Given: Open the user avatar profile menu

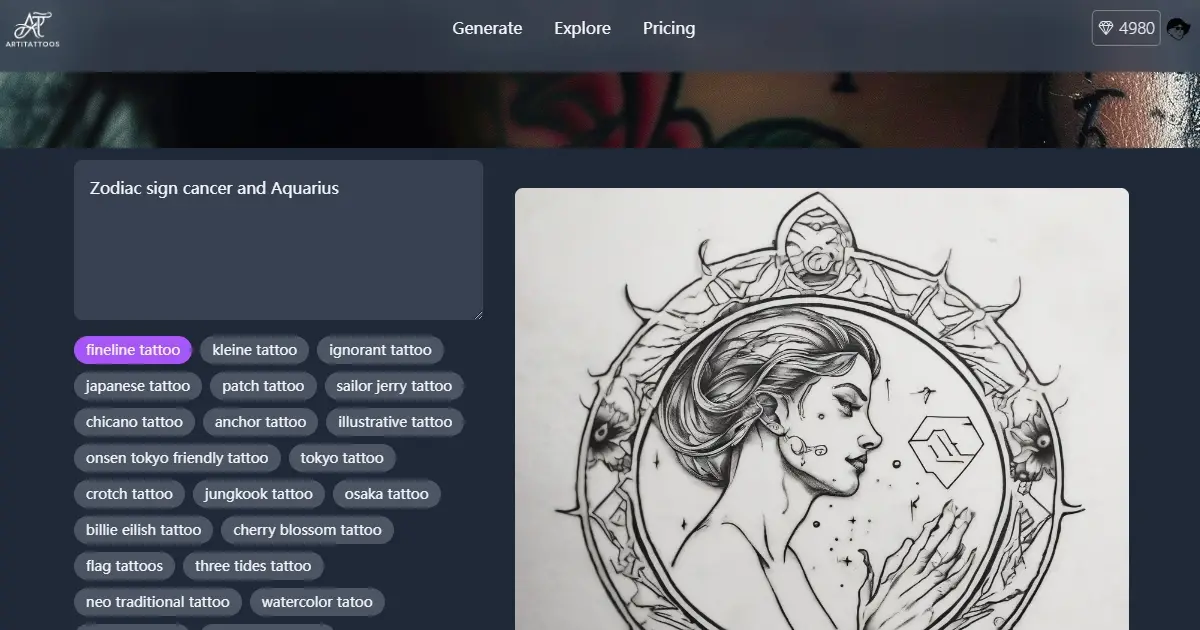Looking at the screenshot, I should pyautogui.click(x=1179, y=28).
